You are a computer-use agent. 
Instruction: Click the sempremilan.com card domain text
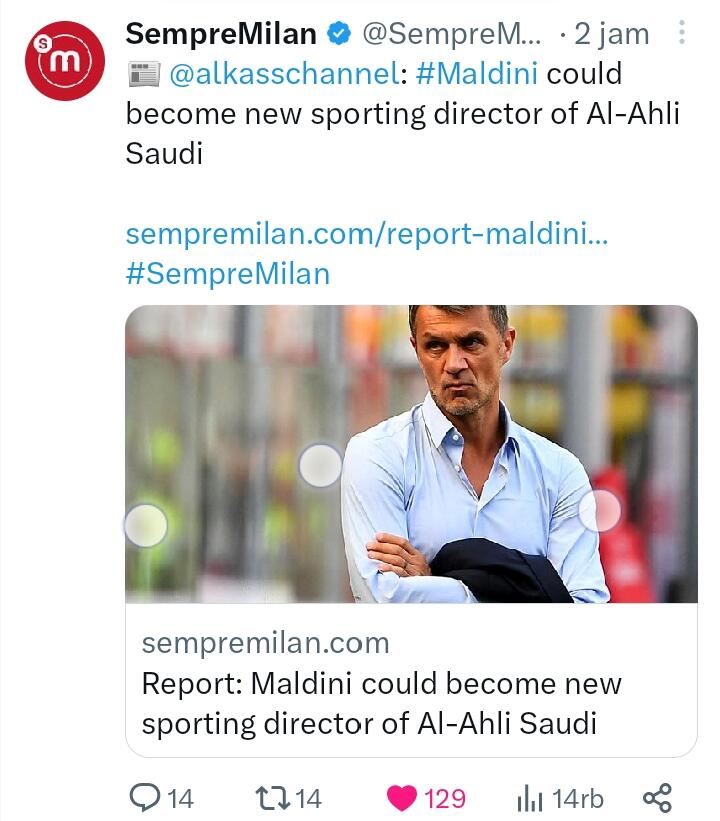point(266,642)
